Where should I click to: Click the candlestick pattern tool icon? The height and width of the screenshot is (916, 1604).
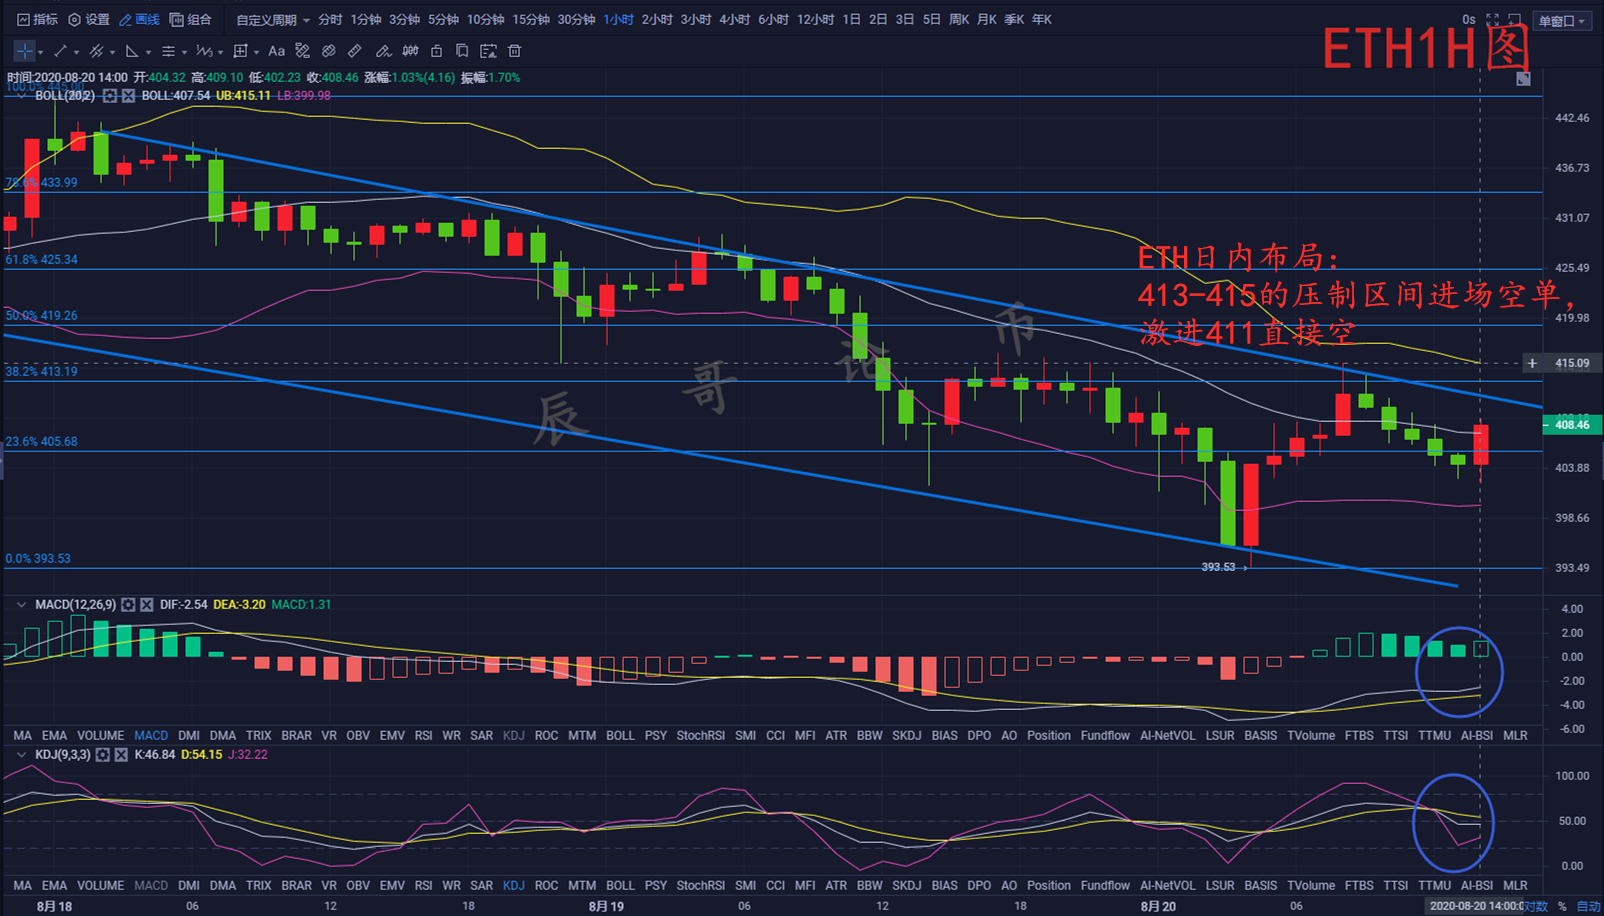coord(410,51)
